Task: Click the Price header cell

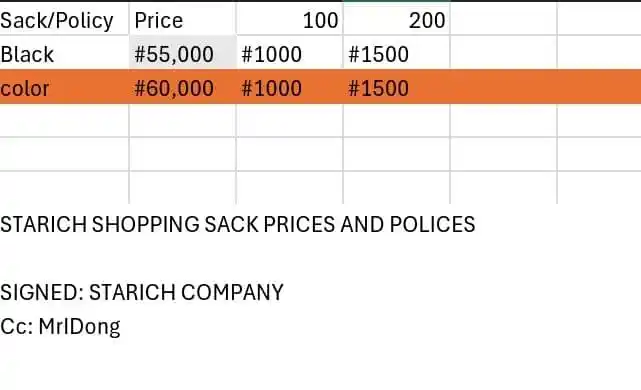Action: 182,19
